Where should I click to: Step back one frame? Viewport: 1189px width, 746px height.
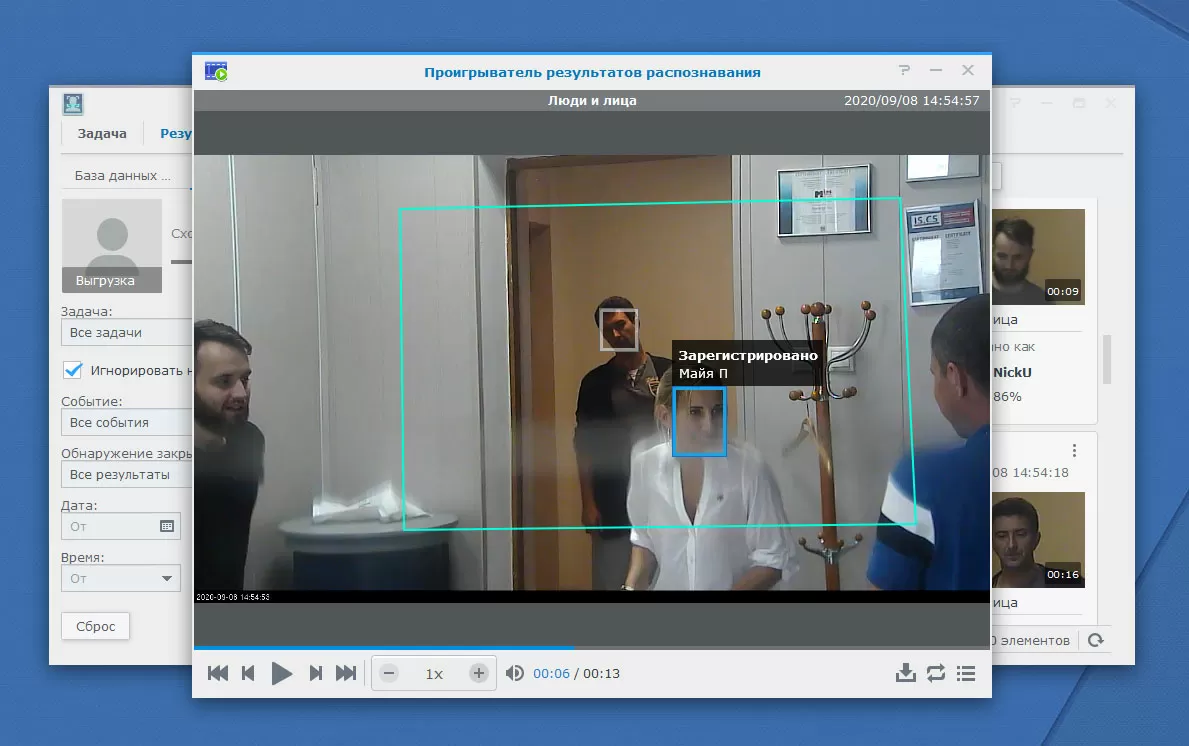tap(248, 673)
